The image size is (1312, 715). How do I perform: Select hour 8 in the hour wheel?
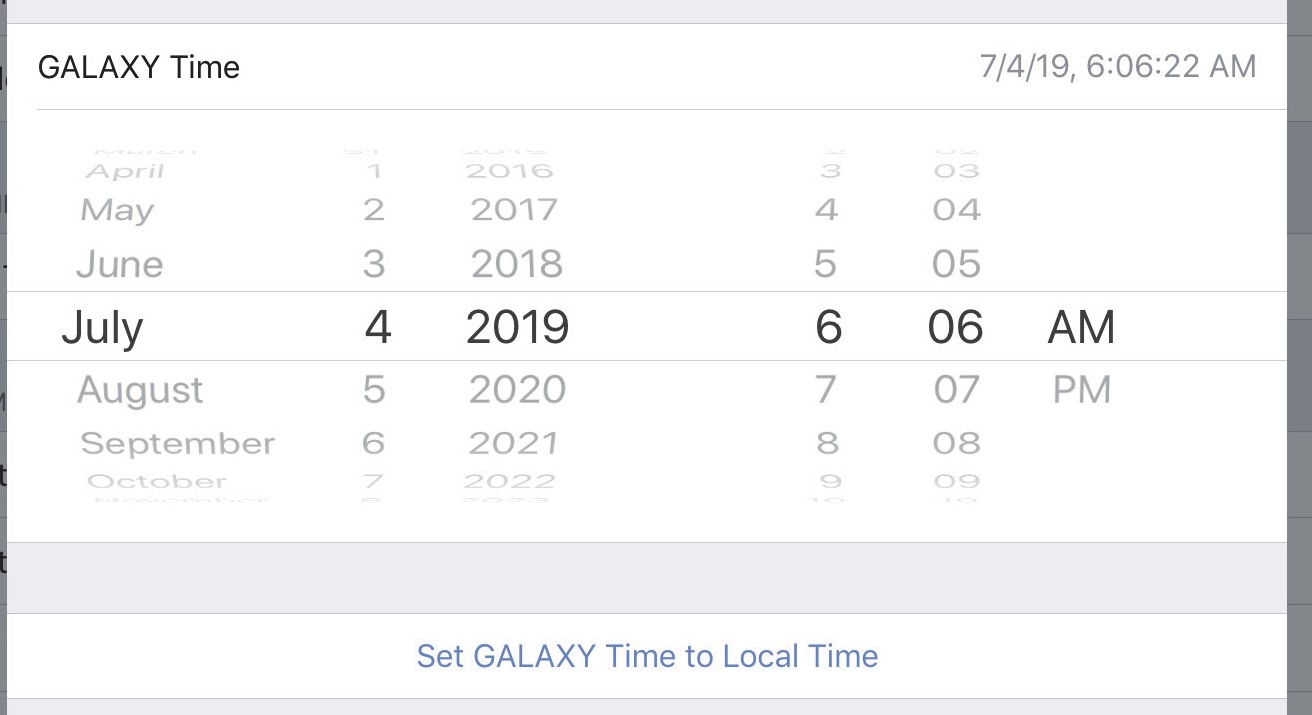coord(826,442)
